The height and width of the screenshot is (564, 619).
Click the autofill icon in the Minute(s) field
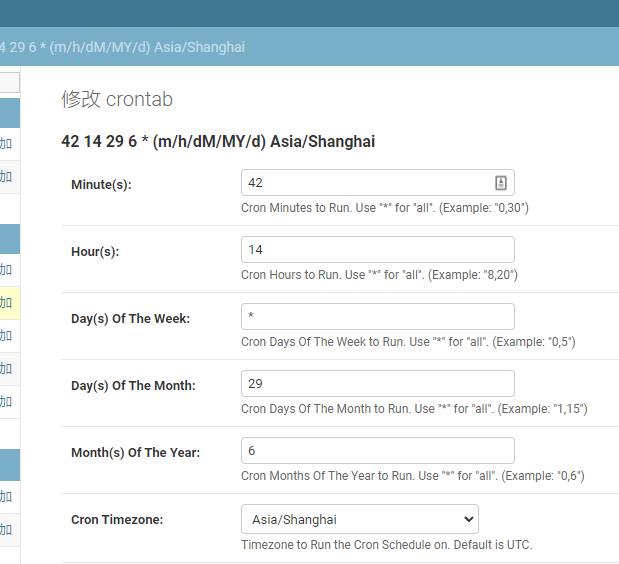pyautogui.click(x=501, y=183)
